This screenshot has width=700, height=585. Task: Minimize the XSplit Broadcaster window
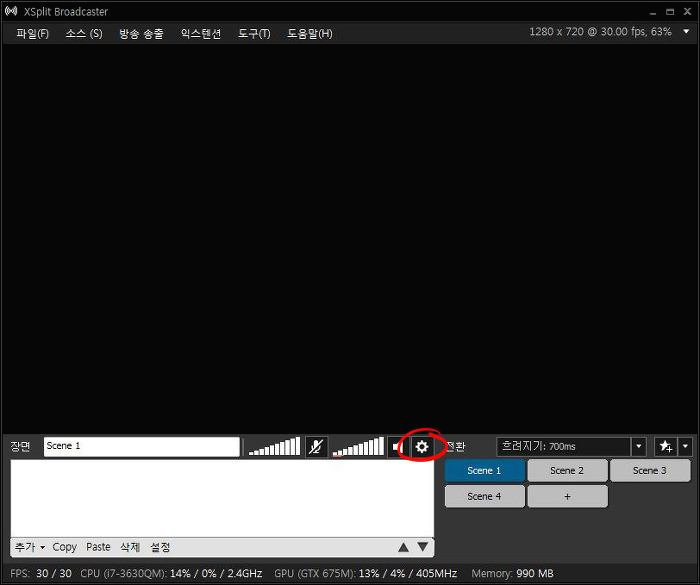[x=653, y=12]
